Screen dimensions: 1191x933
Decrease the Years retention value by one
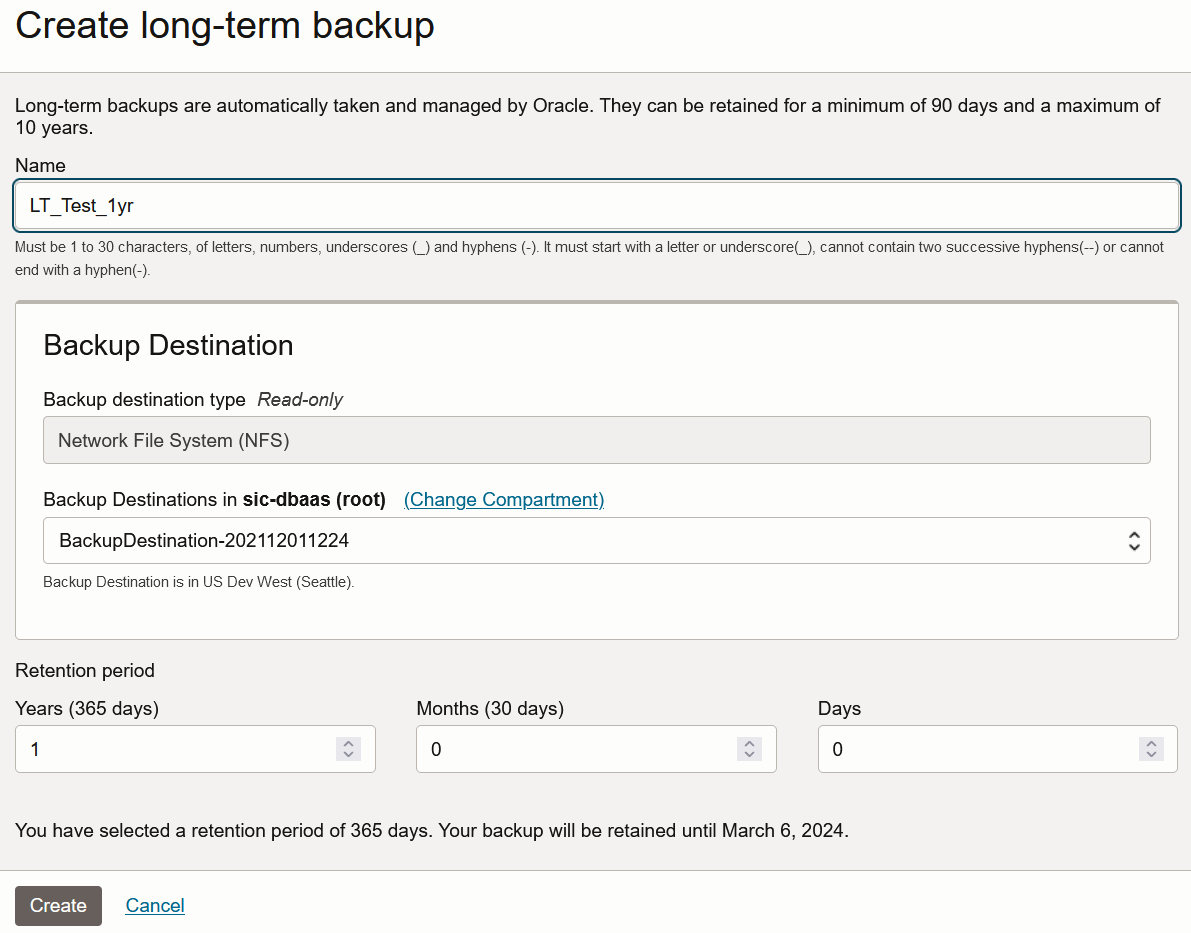[x=348, y=754]
